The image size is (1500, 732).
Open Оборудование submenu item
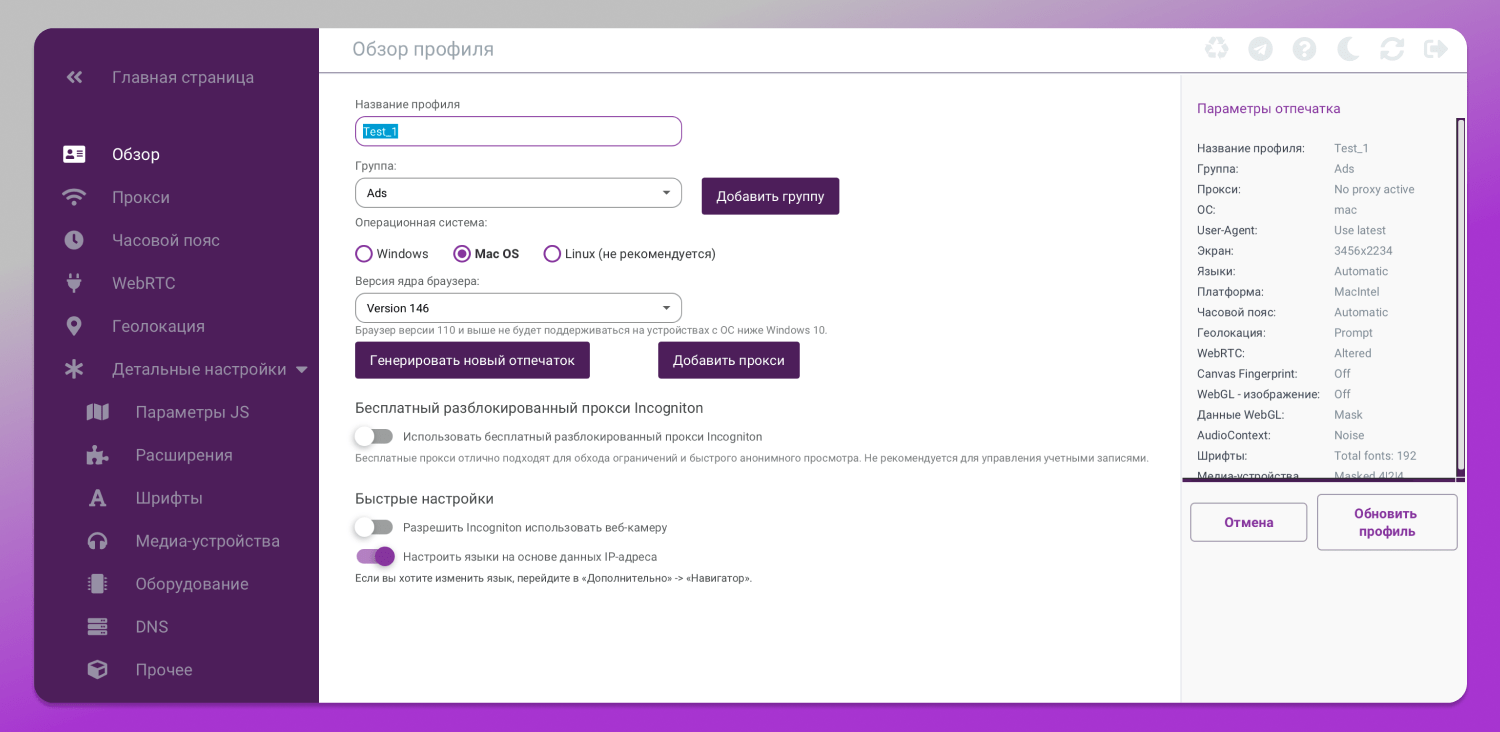pos(192,584)
